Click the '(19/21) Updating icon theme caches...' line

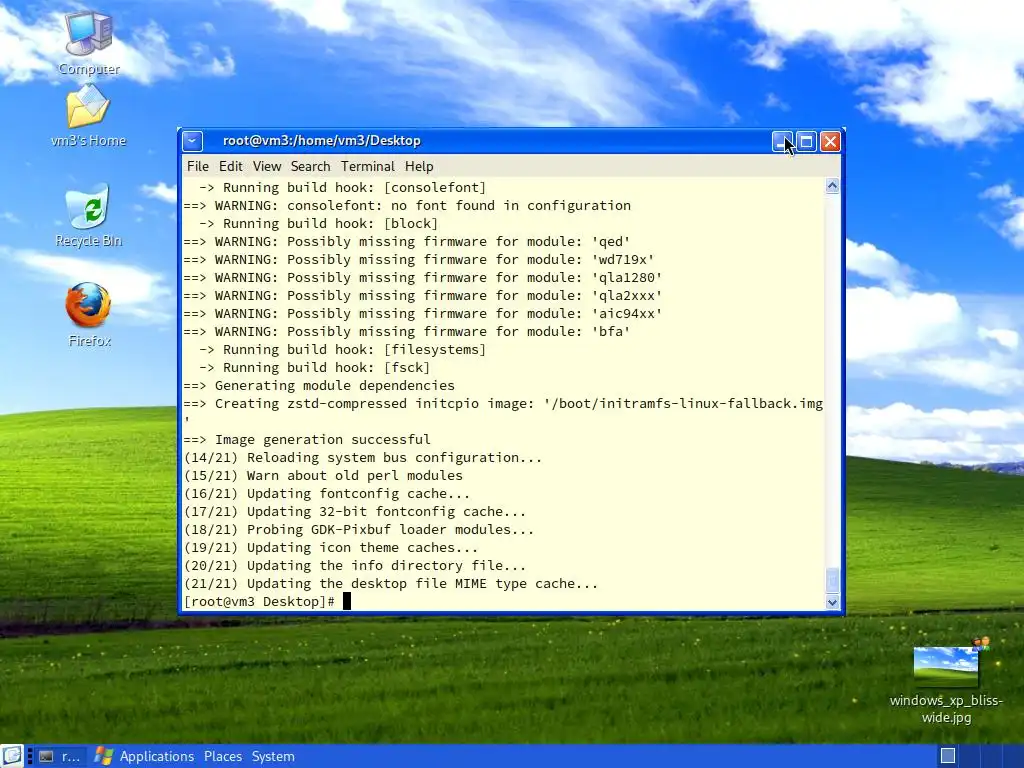(x=330, y=548)
